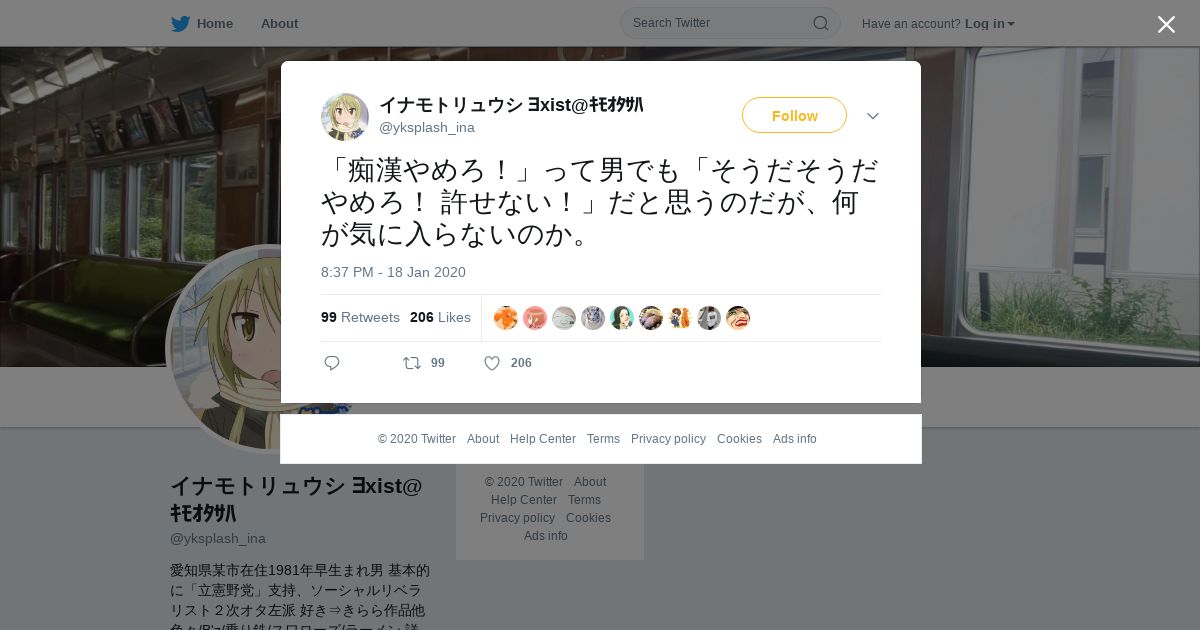This screenshot has height=630, width=1200.
Task: Open first liker's orange avatar
Action: pos(506,318)
